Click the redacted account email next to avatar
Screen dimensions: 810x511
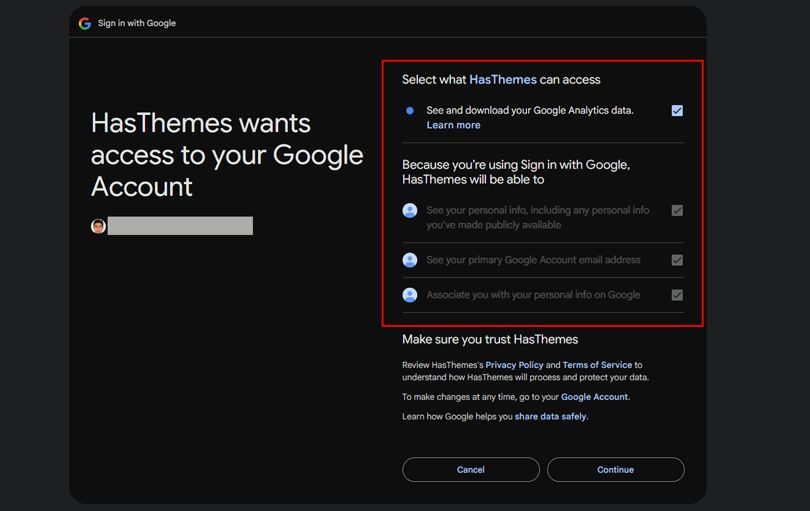(x=180, y=226)
